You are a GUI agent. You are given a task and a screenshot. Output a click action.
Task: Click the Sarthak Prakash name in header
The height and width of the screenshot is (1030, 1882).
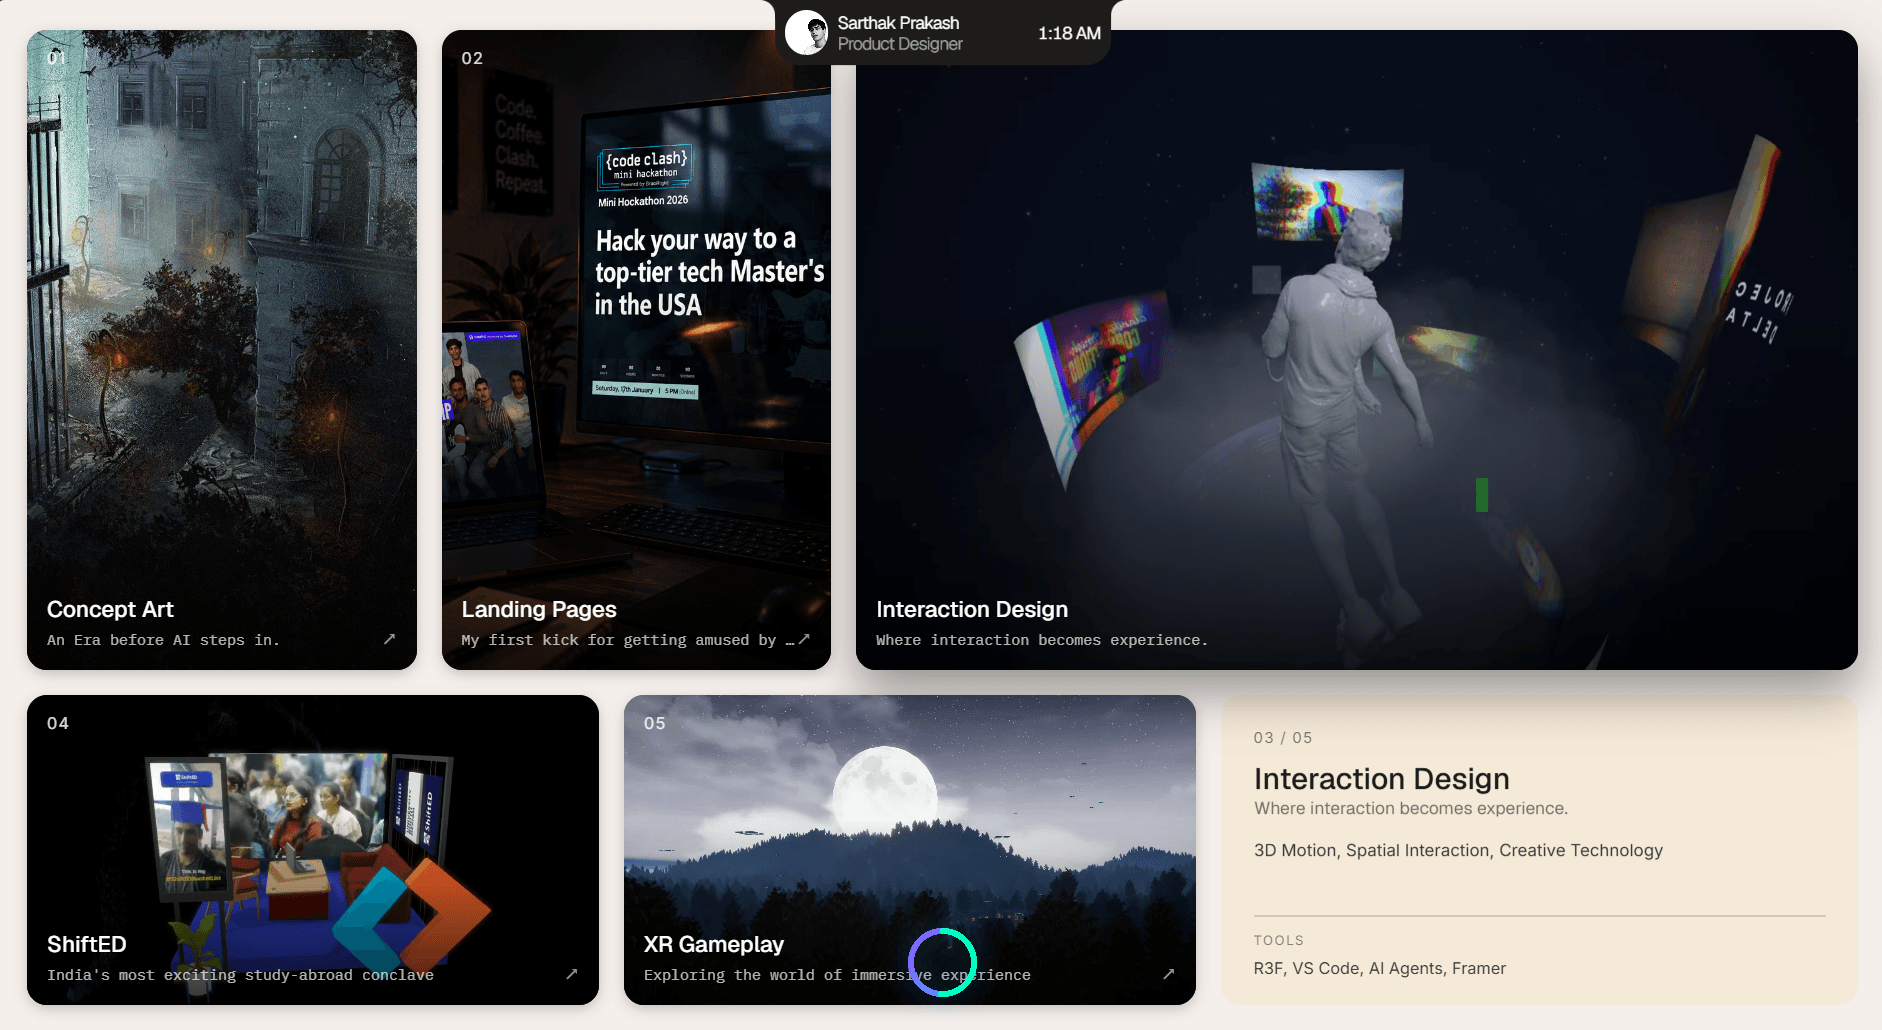pyautogui.click(x=898, y=22)
